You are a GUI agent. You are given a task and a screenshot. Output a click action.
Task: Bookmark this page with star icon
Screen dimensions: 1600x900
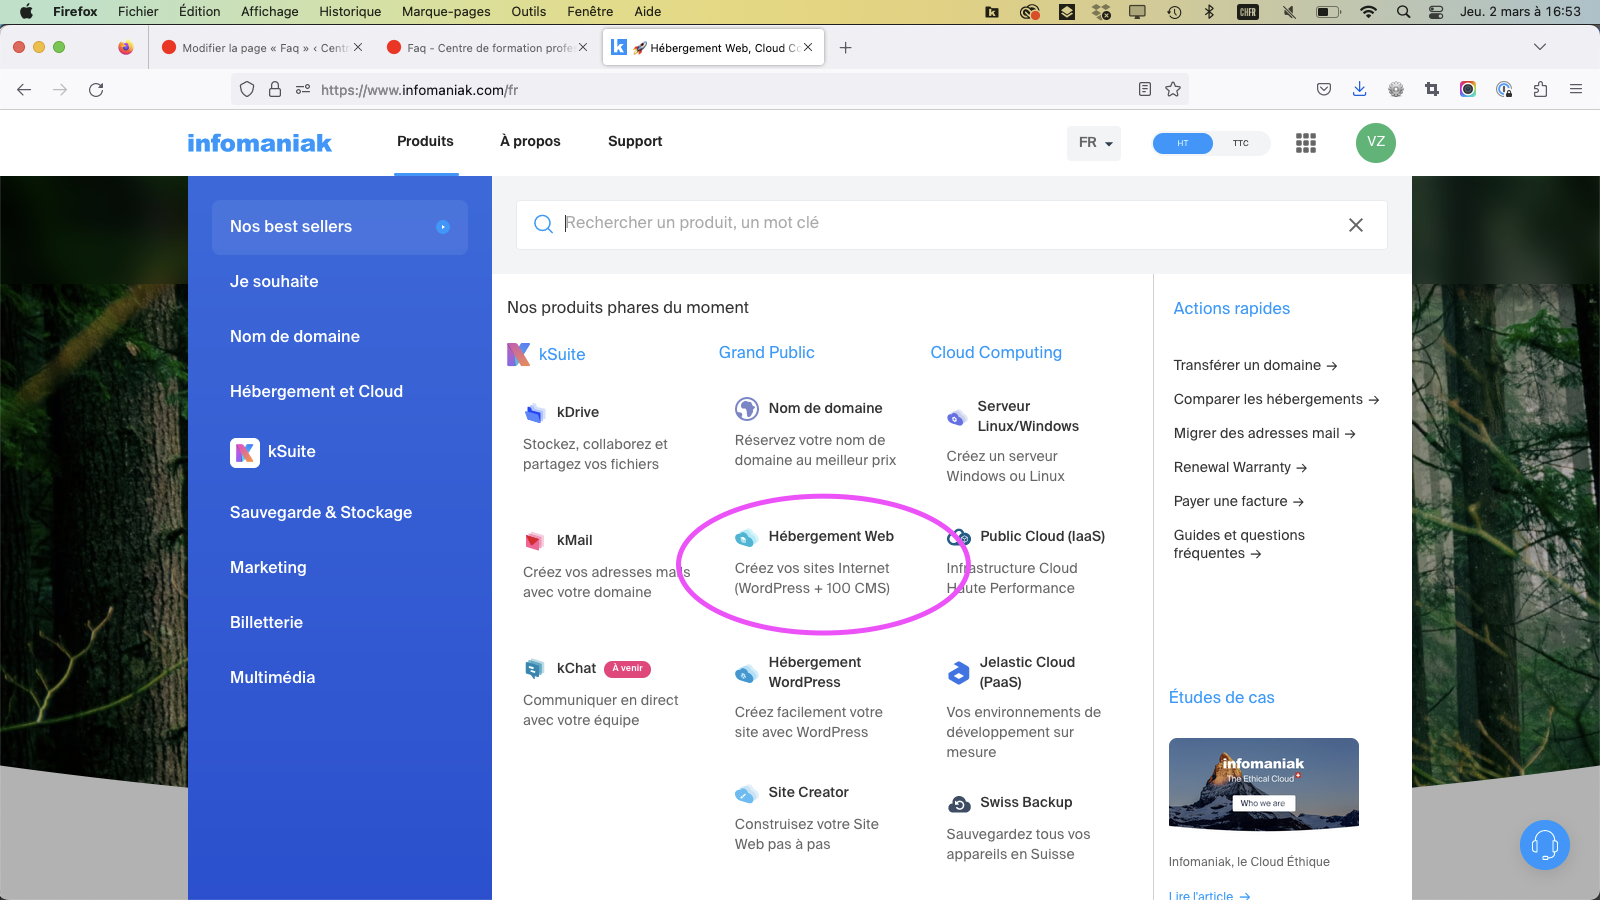[x=1173, y=89]
